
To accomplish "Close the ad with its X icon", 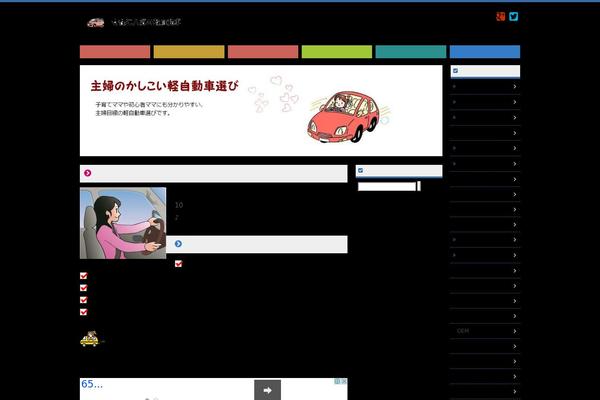I will (344, 381).
